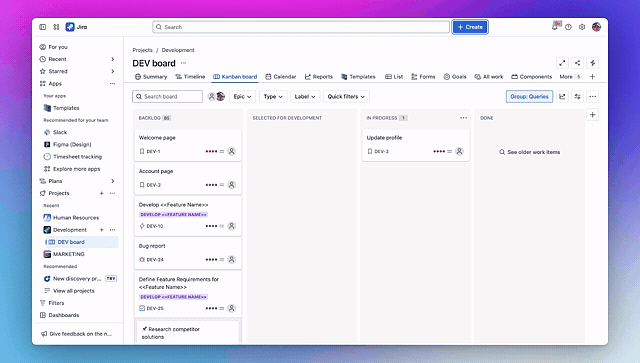Open the help question mark icon
This screenshot has width=640, height=363.
tap(568, 27)
